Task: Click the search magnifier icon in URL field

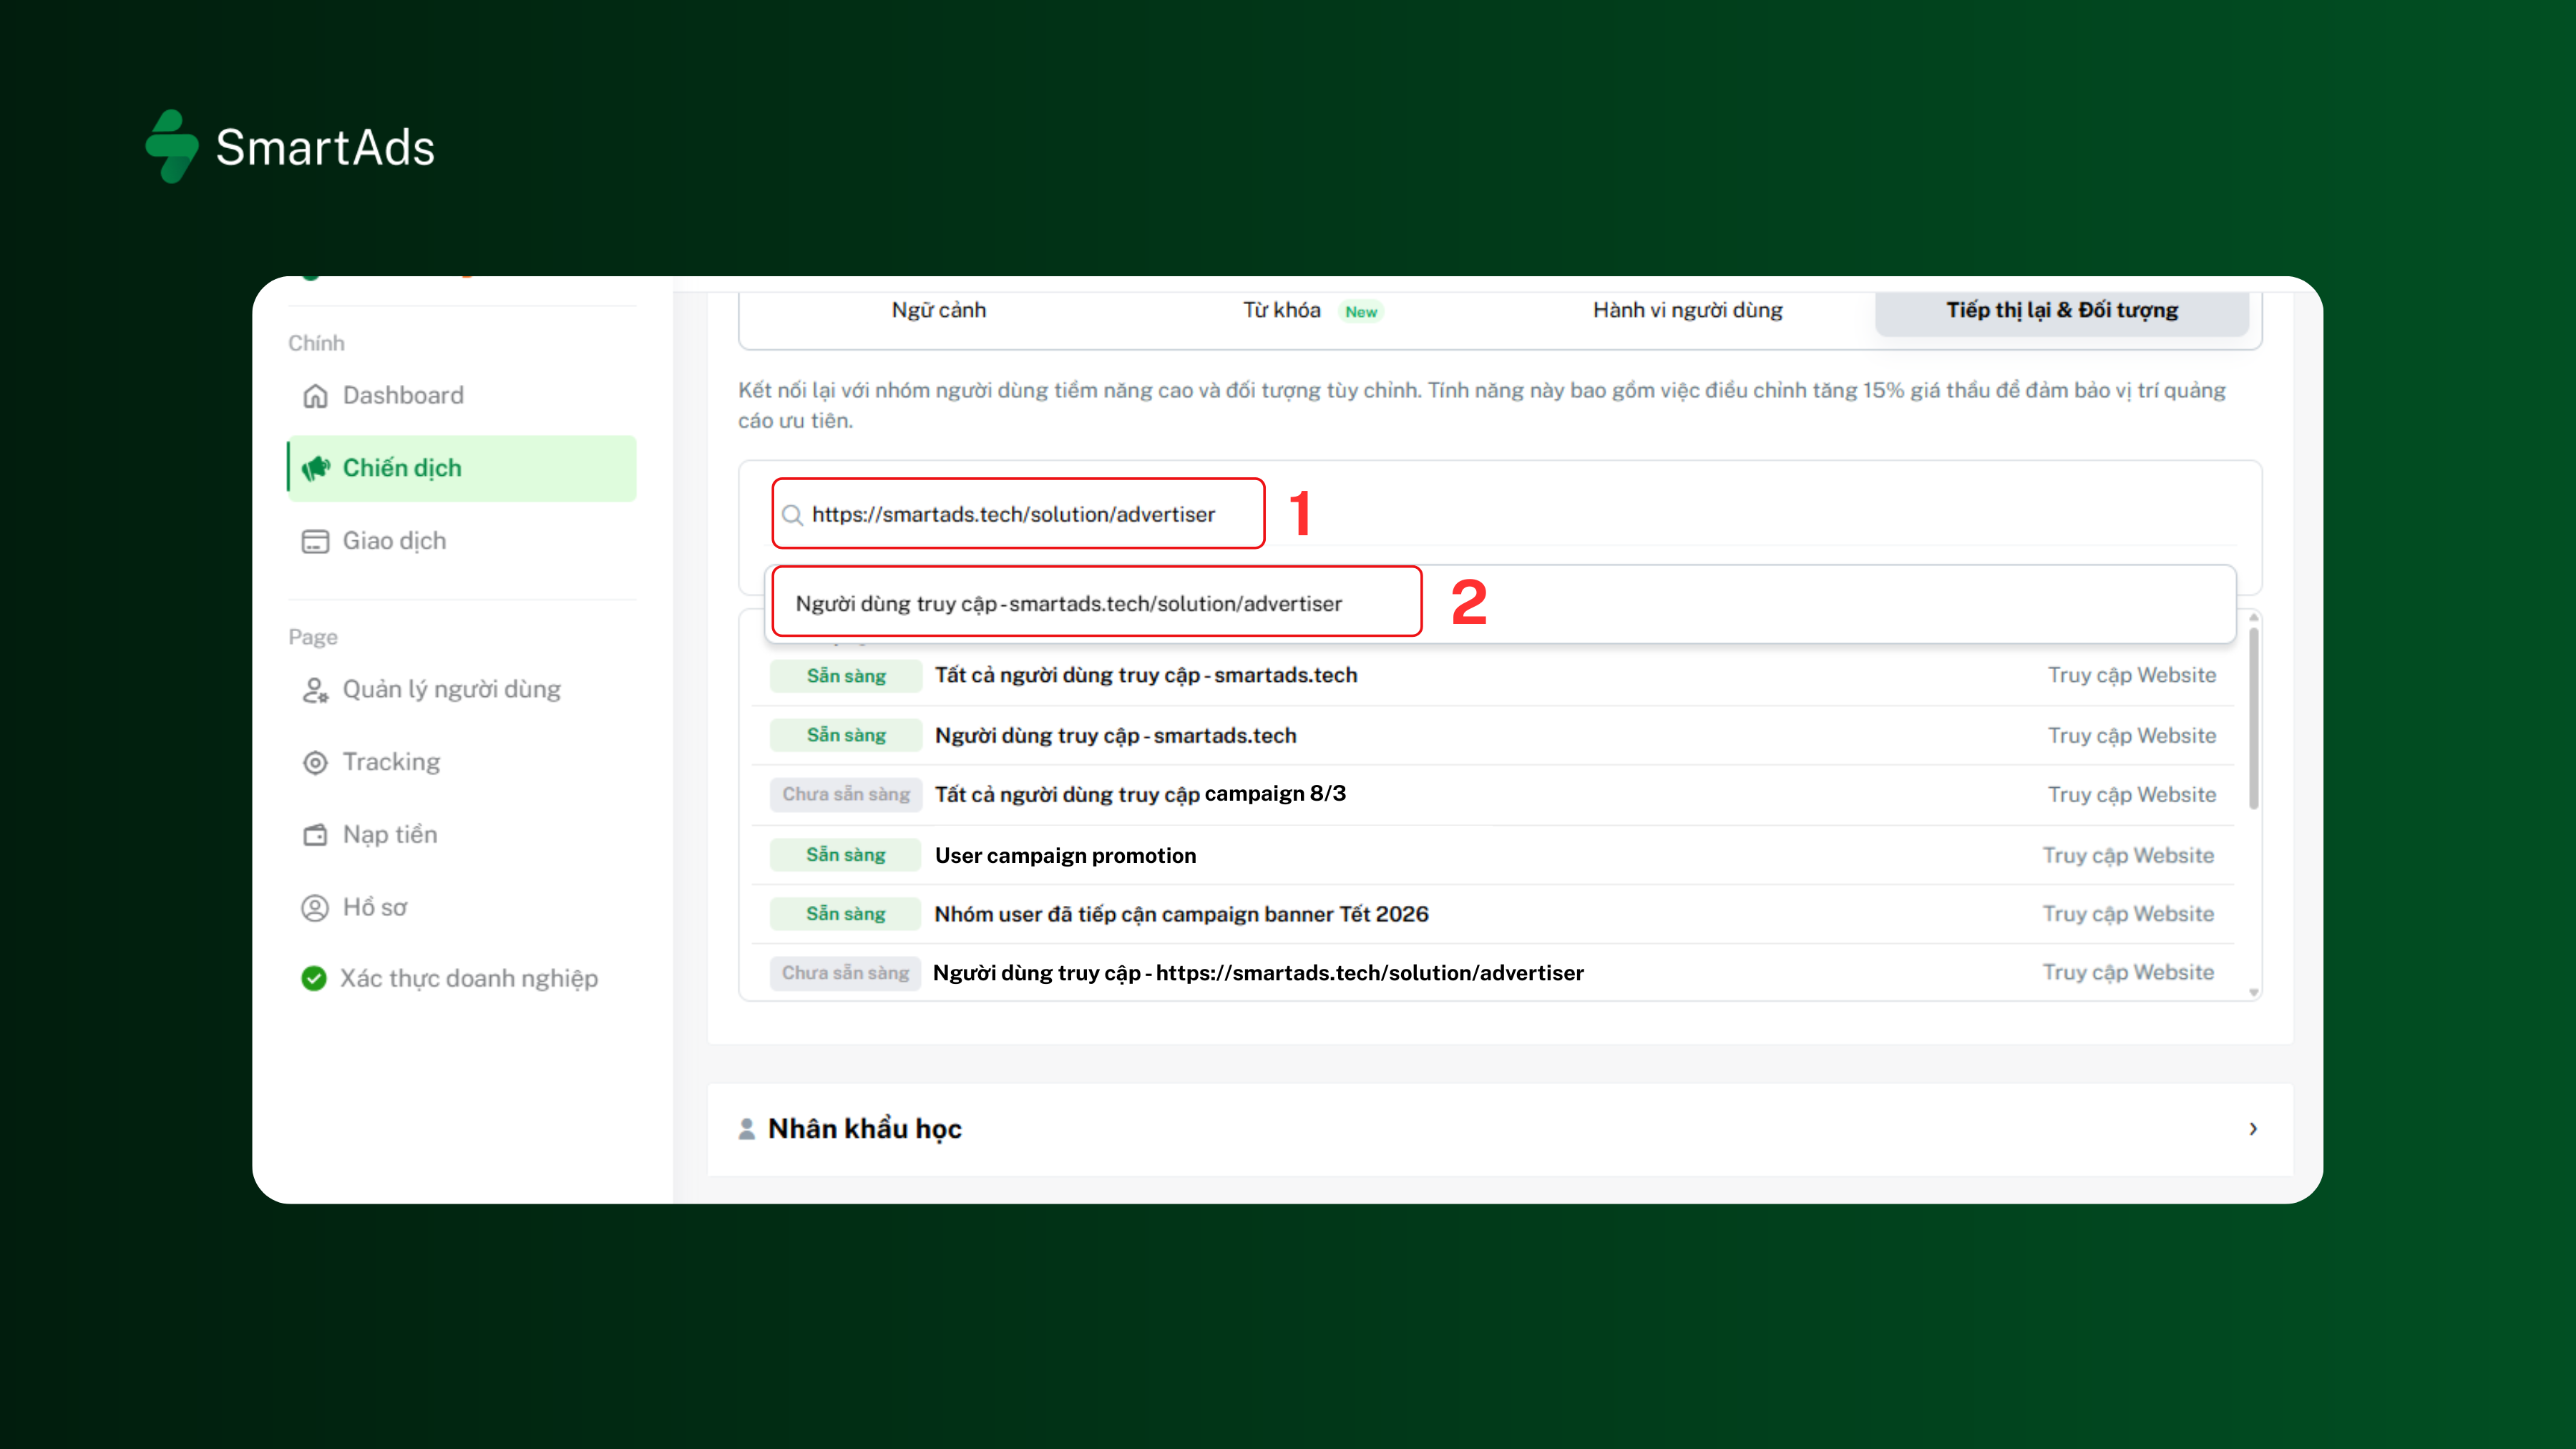Action: tap(792, 515)
